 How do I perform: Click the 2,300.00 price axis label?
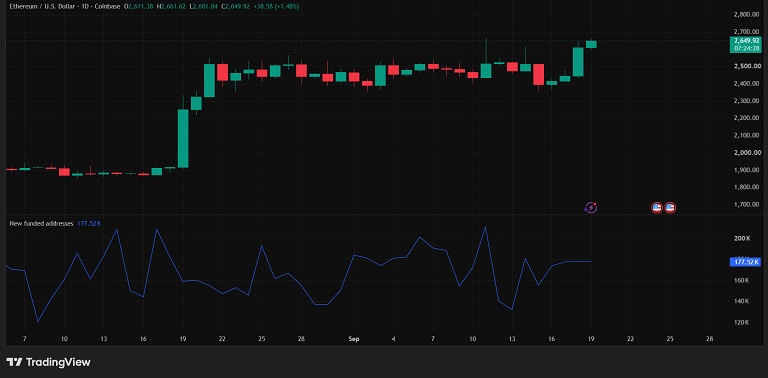747,101
